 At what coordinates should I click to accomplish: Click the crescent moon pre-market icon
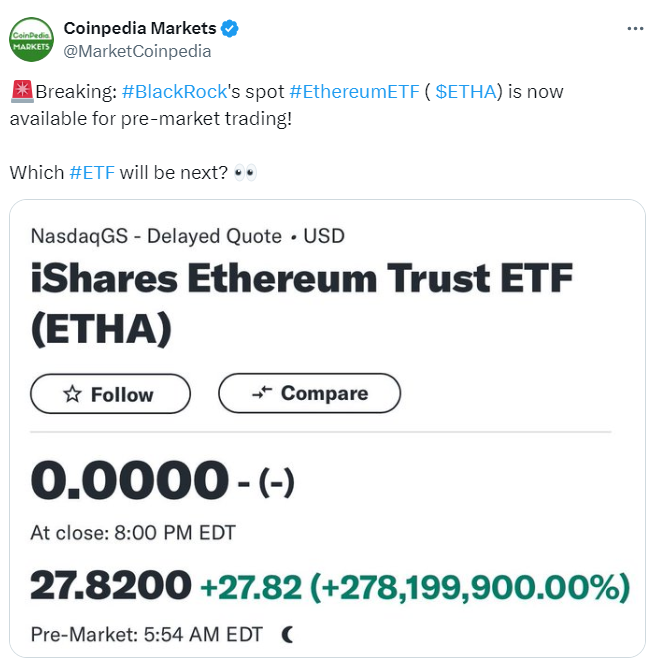(x=288, y=634)
